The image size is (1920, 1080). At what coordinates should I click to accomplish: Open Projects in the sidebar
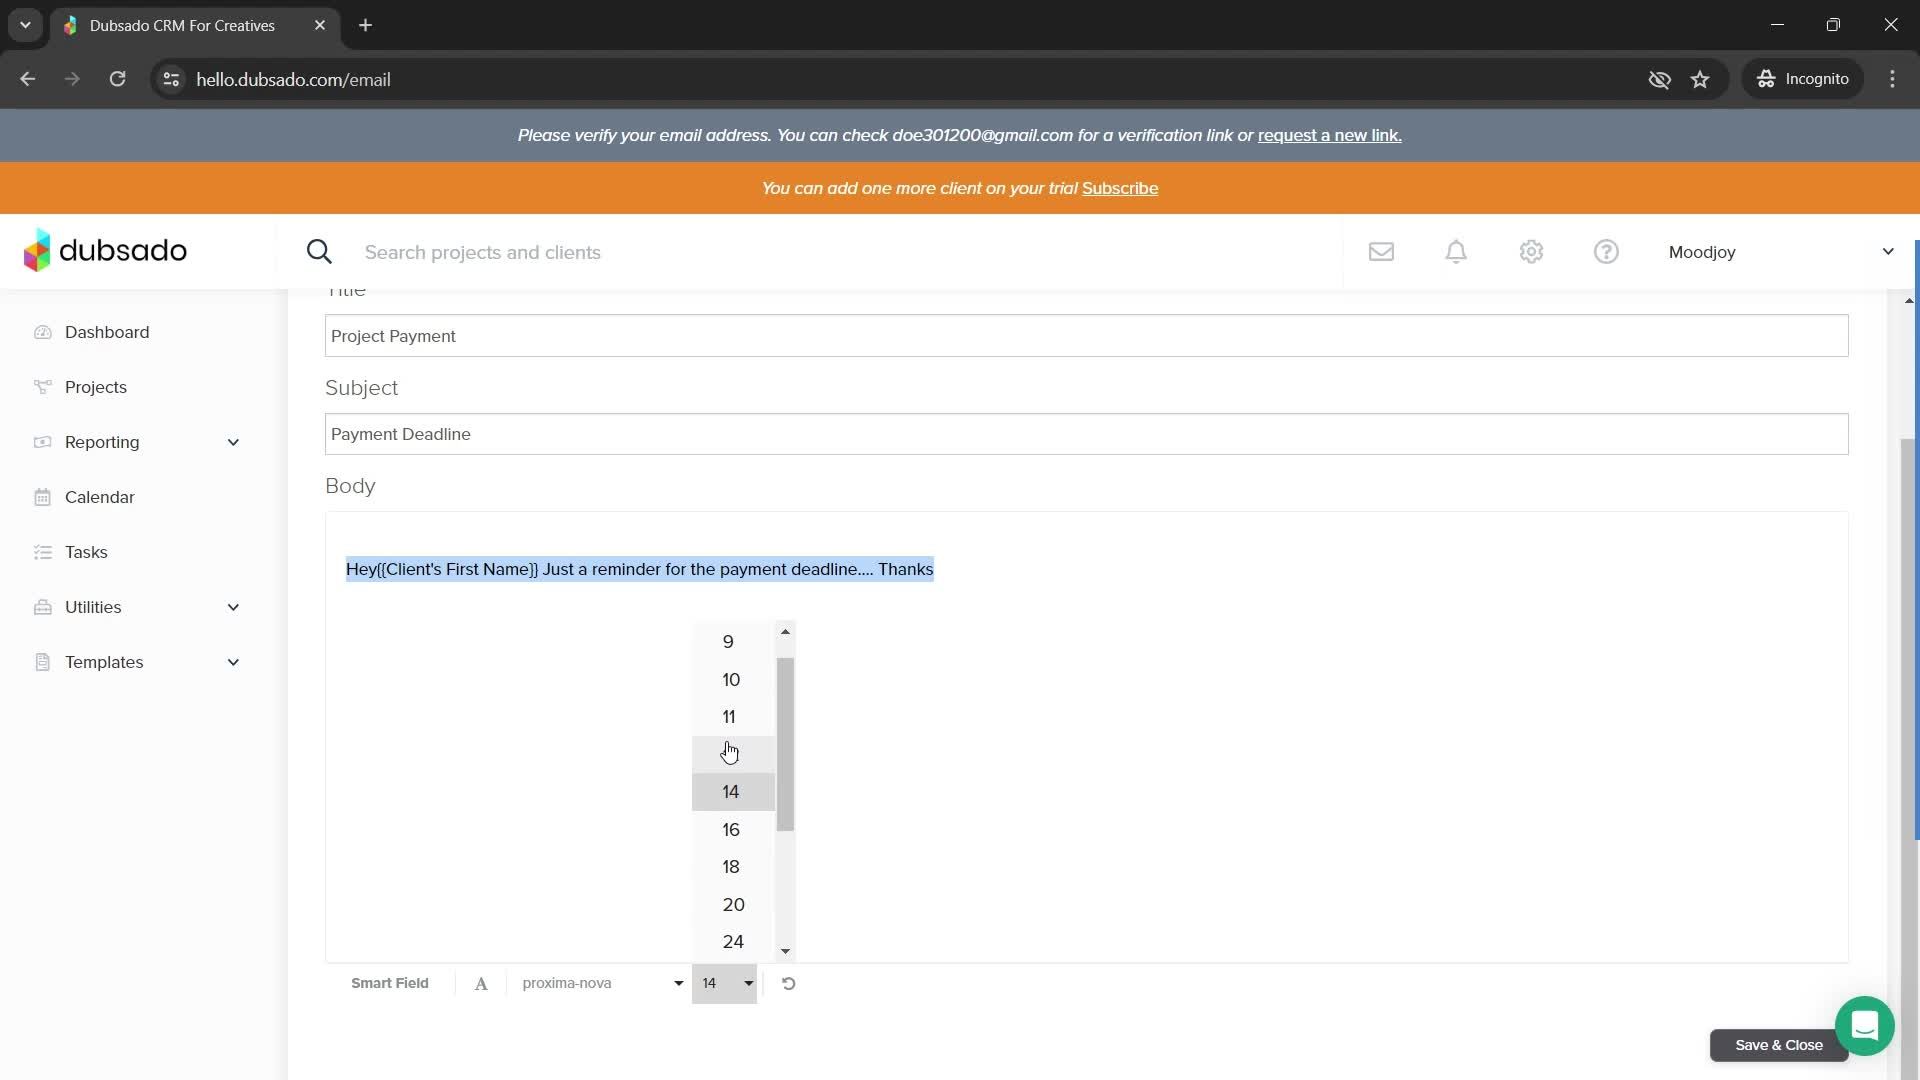[96, 387]
